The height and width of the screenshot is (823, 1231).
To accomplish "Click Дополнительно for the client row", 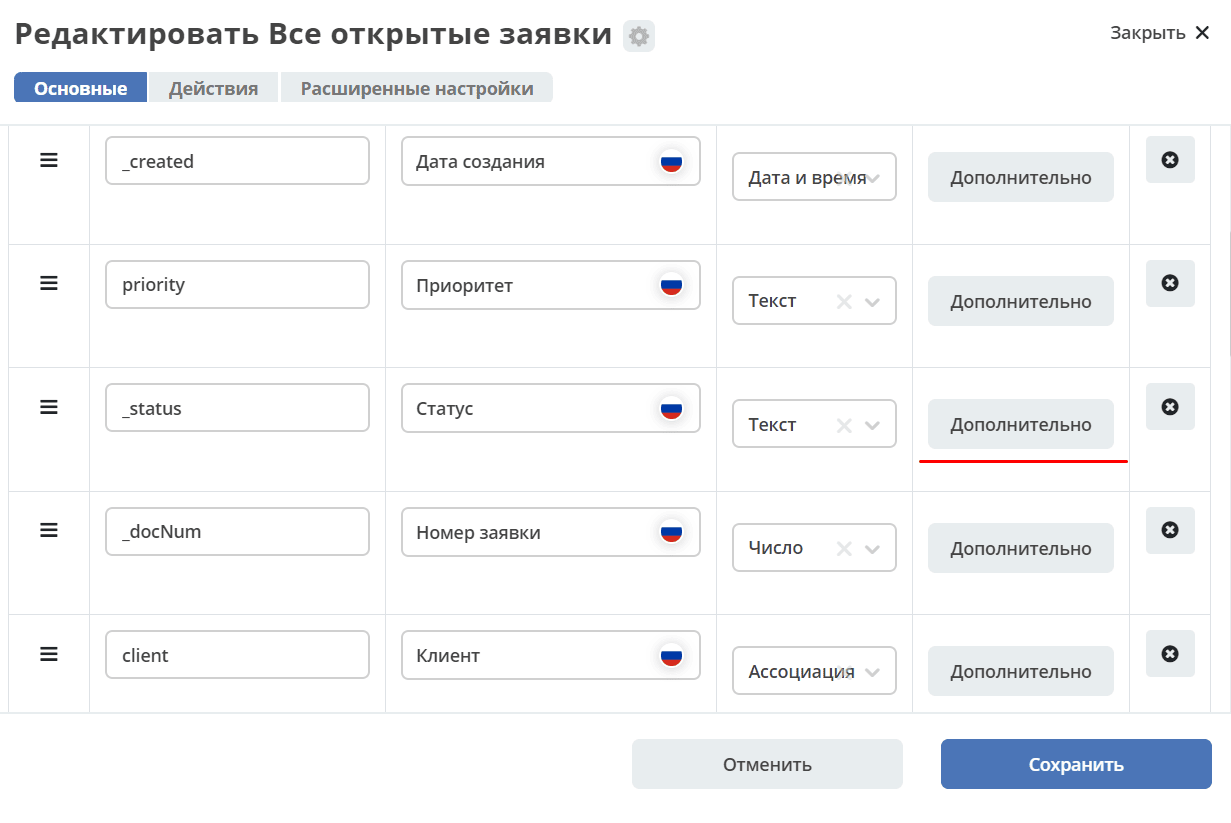I will (1021, 671).
